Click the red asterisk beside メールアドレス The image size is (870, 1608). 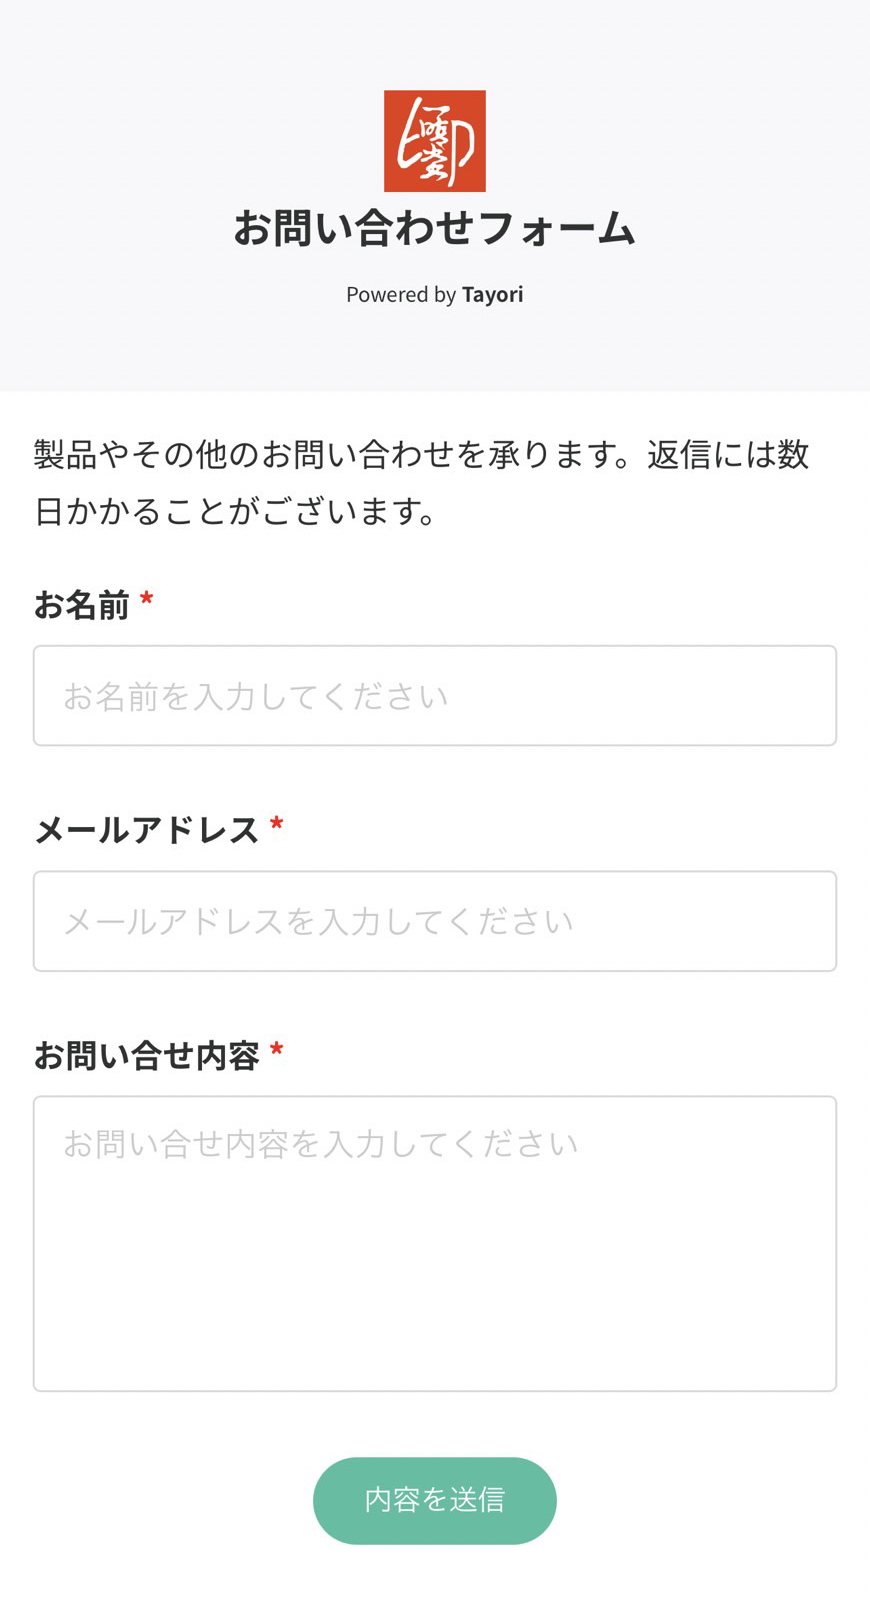click(277, 826)
